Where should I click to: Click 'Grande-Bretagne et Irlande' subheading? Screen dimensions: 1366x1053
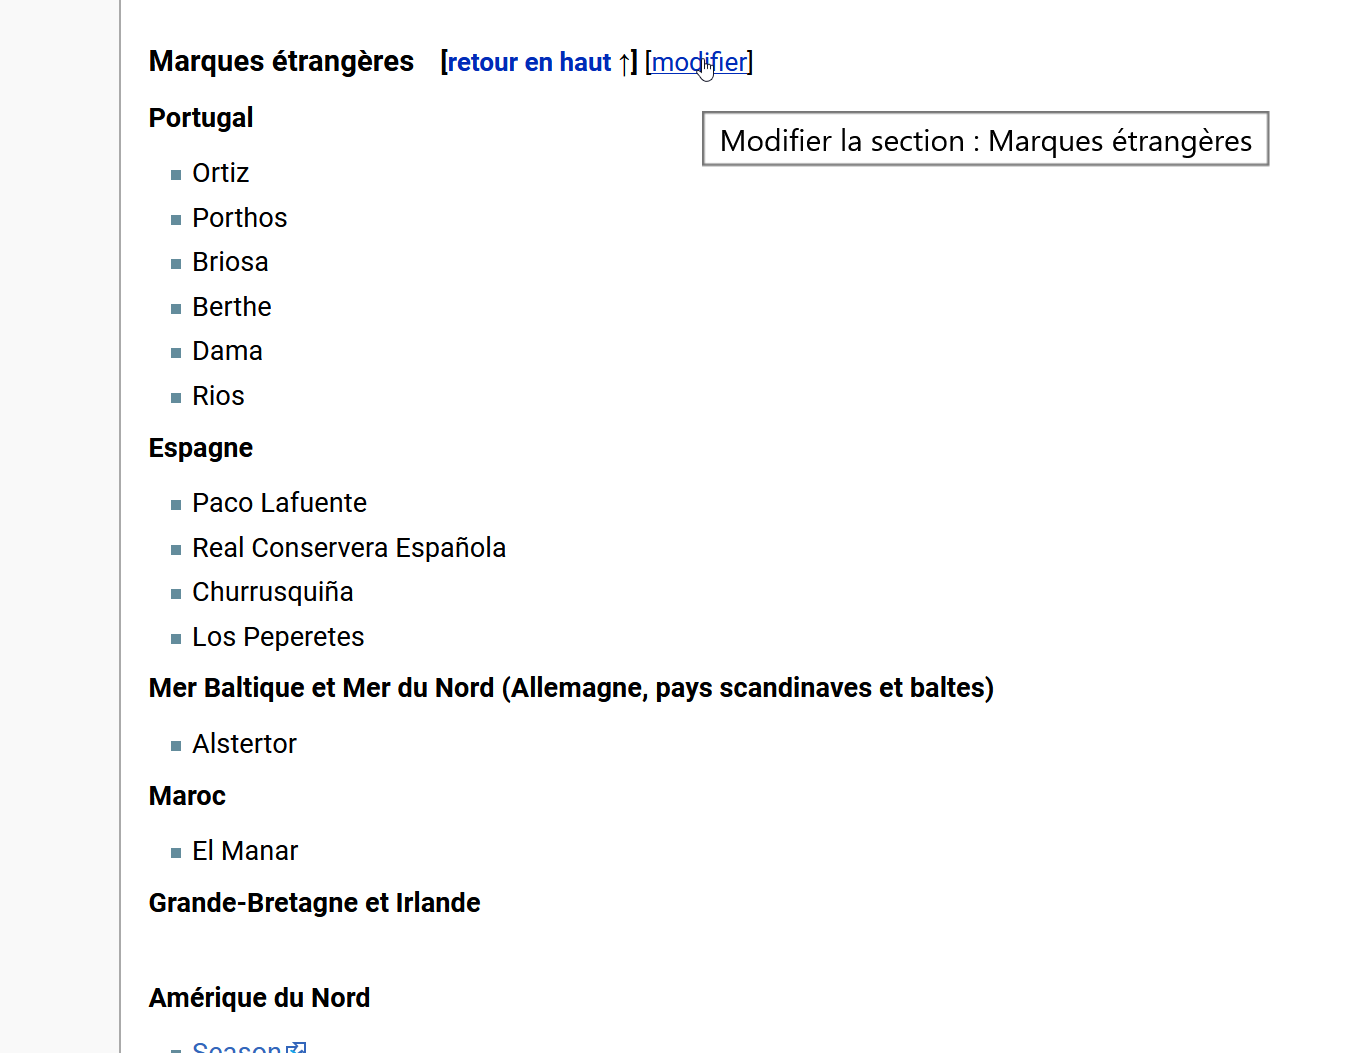(x=314, y=903)
